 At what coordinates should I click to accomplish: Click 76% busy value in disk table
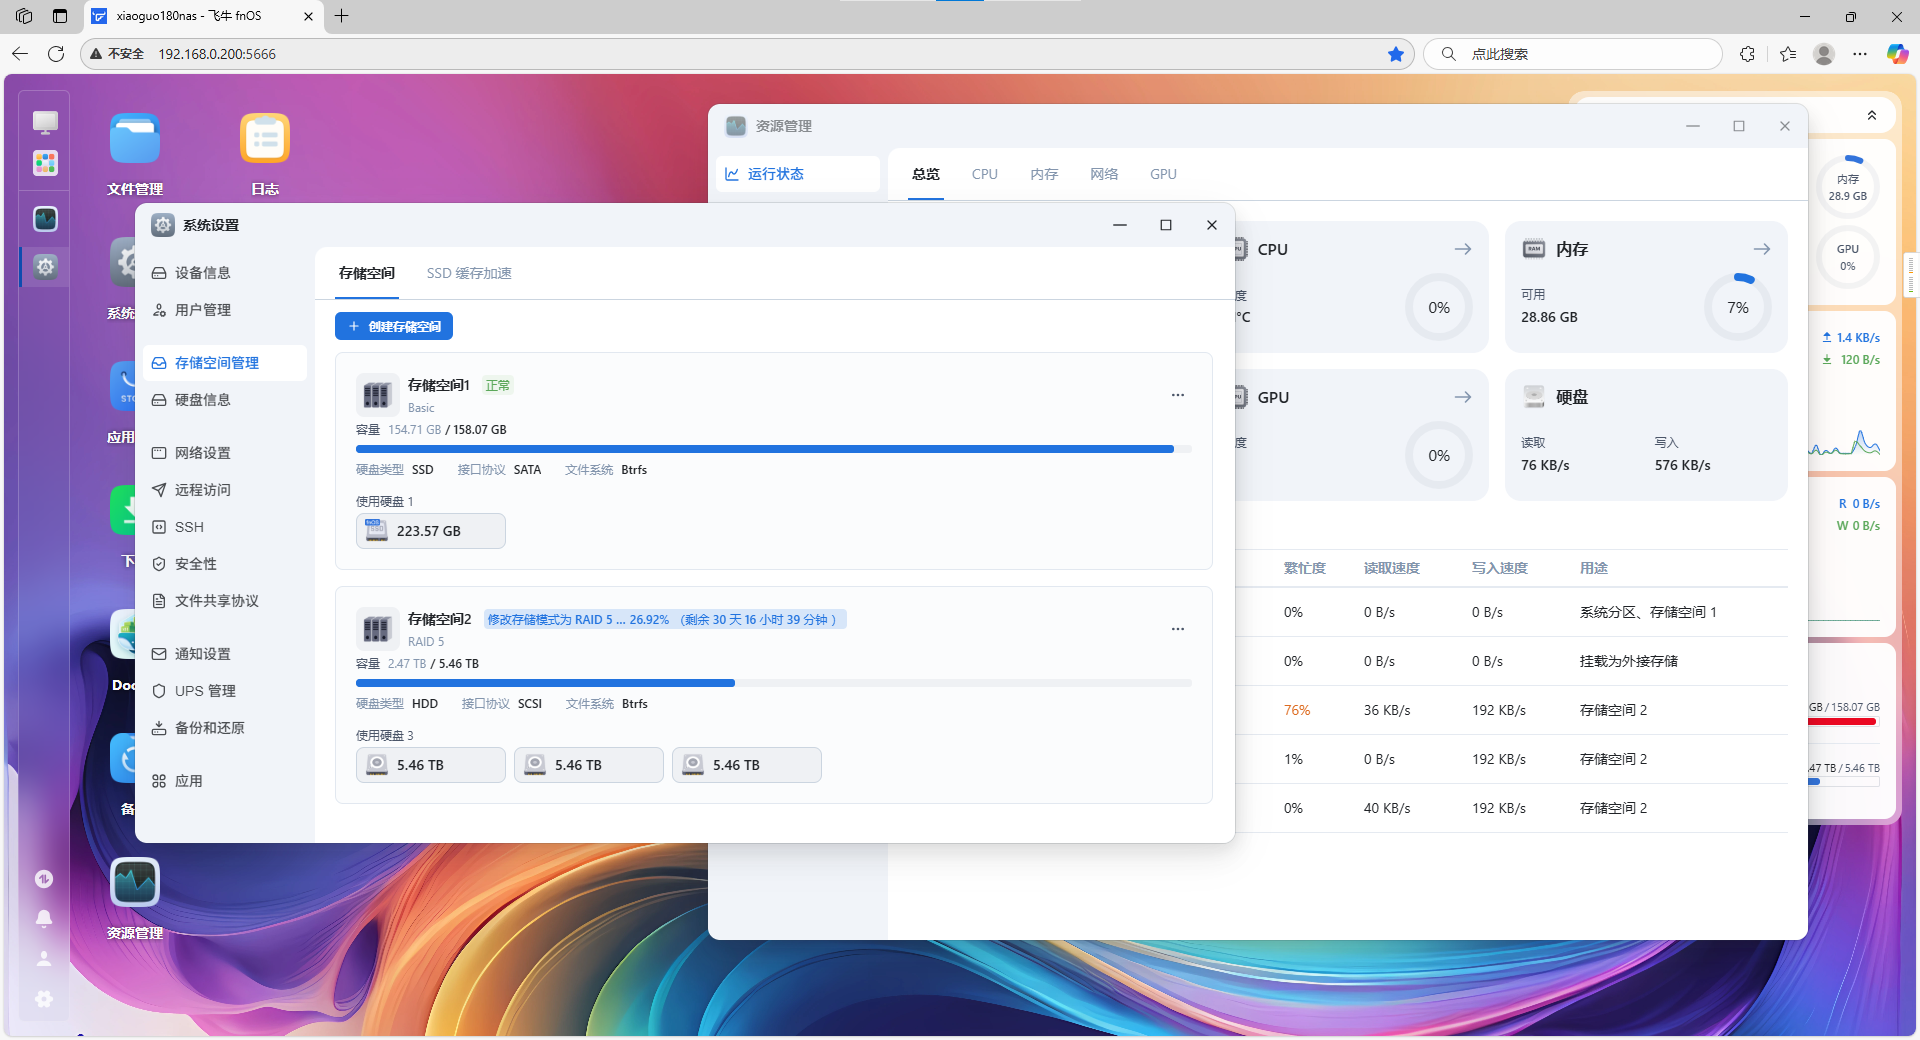click(1297, 710)
